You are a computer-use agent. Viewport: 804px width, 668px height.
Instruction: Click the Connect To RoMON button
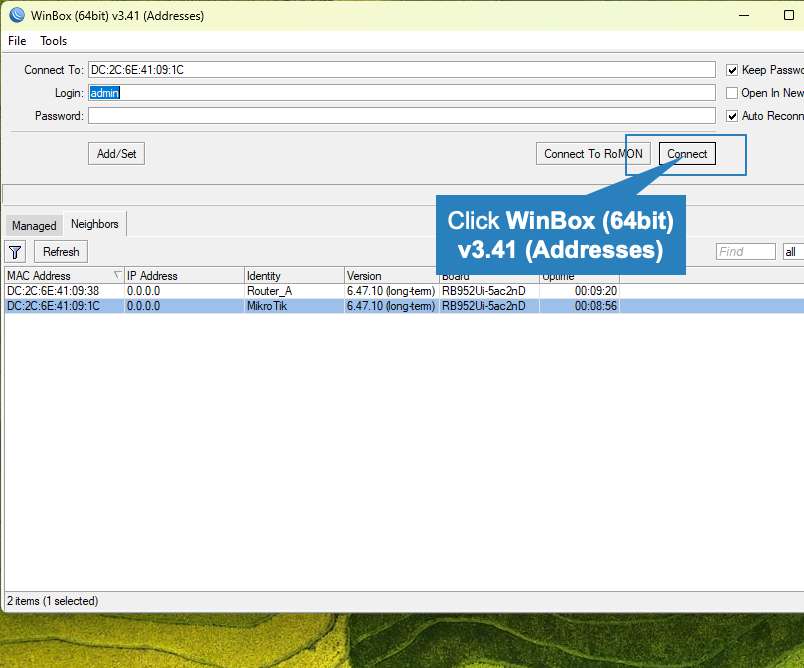593,154
